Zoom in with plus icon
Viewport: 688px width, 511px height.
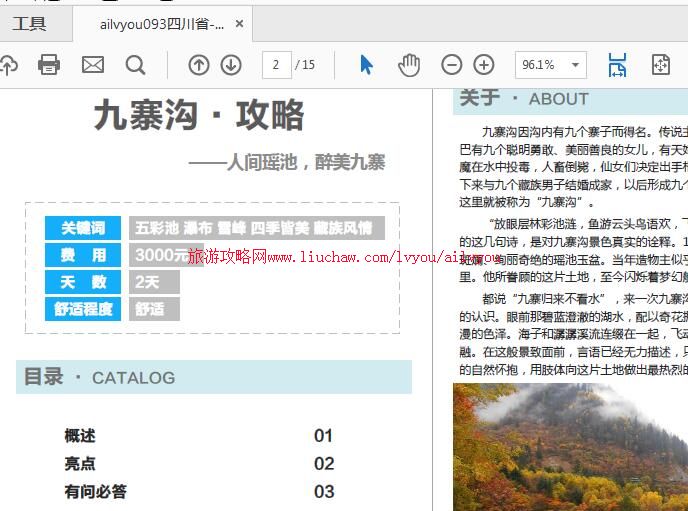[x=484, y=65]
